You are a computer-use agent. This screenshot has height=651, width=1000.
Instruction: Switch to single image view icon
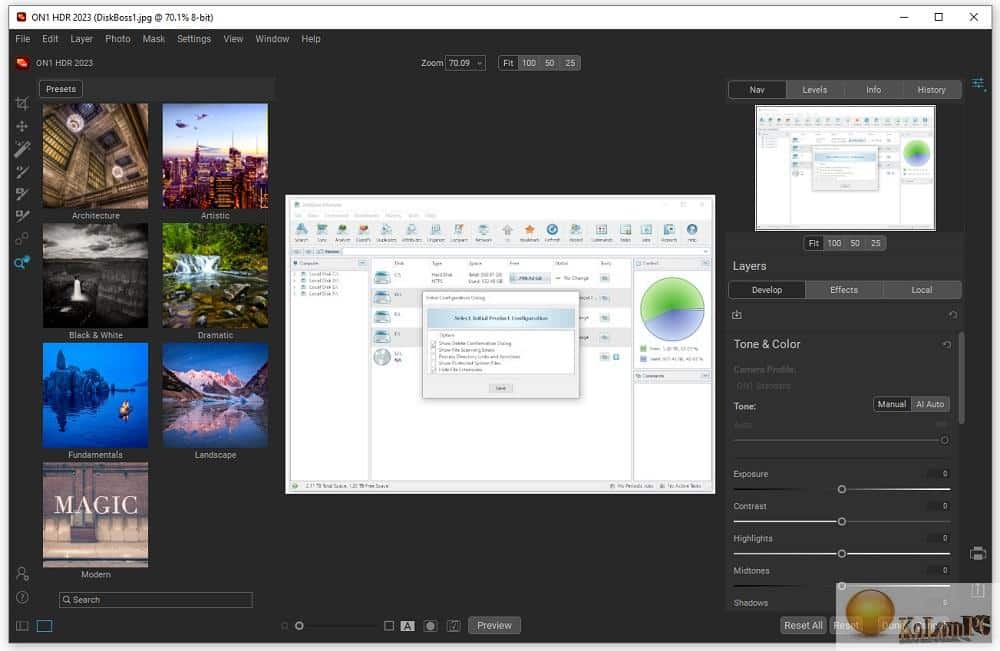pyautogui.click(x=45, y=626)
